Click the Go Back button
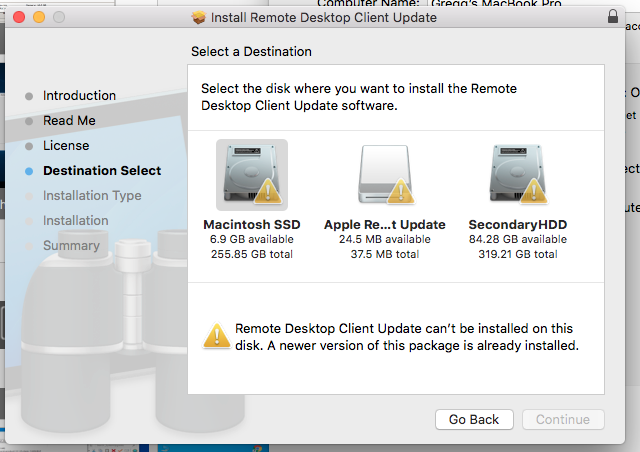Screen dimensions: 640x452 click(474, 419)
